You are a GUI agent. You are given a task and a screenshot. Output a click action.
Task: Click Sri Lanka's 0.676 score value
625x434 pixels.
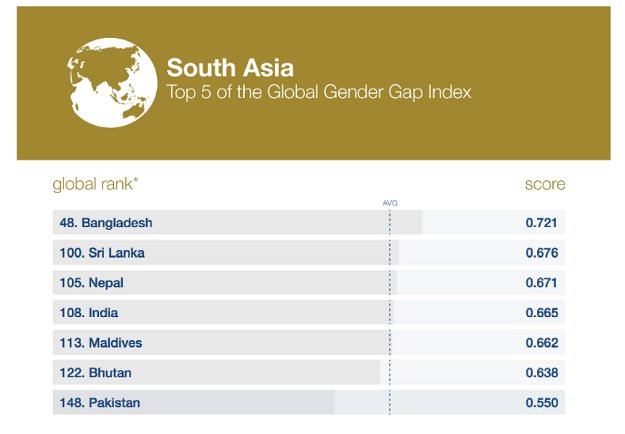pos(542,253)
